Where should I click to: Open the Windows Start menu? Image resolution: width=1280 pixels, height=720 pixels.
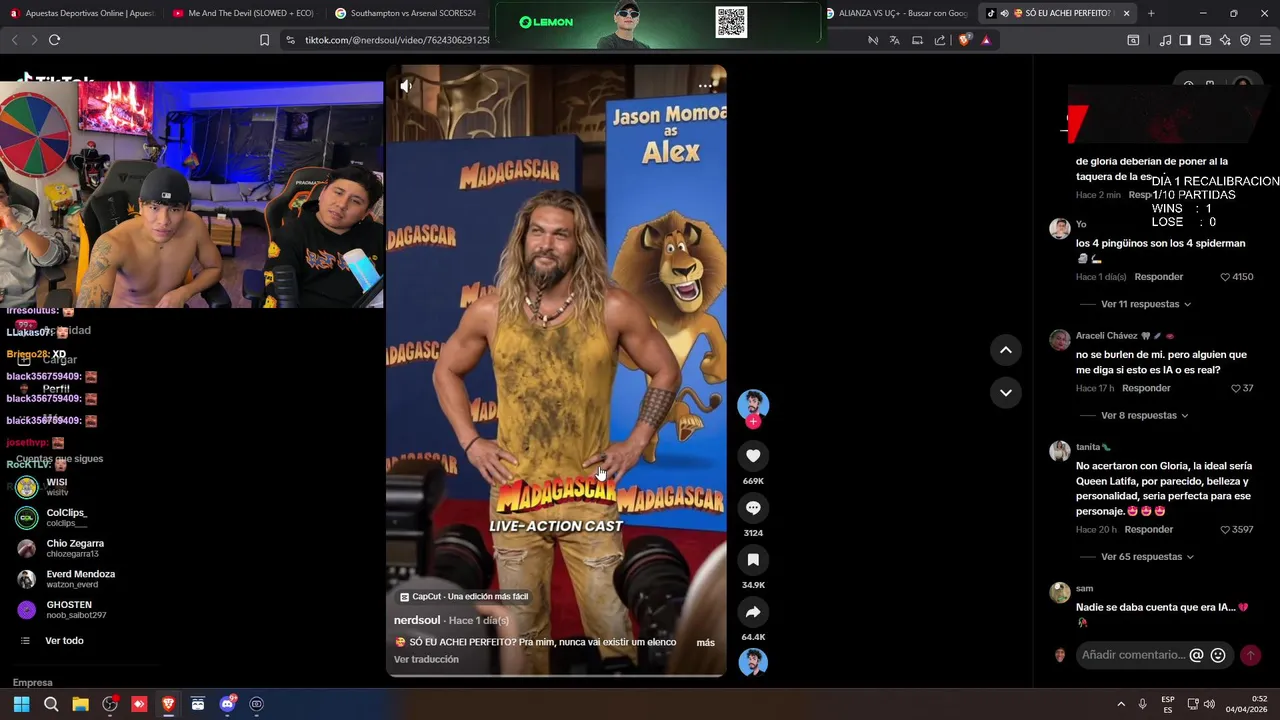[x=21, y=704]
